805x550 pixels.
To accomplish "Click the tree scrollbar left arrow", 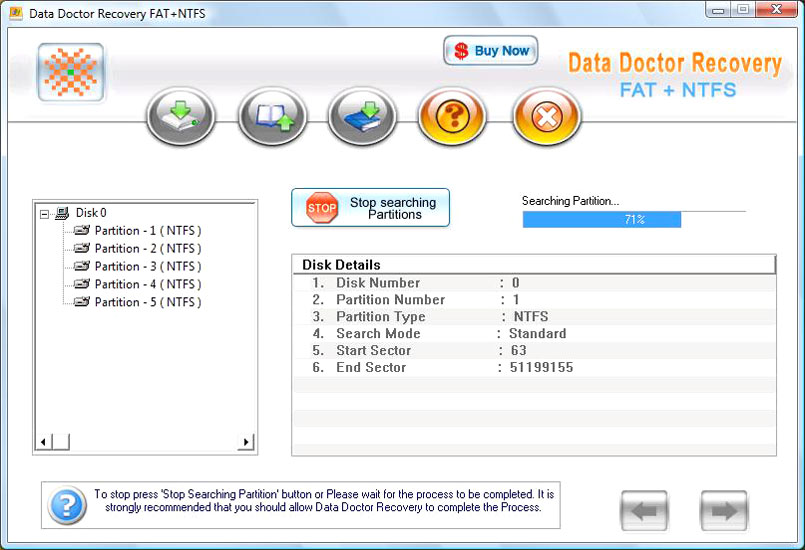I will tap(43, 442).
